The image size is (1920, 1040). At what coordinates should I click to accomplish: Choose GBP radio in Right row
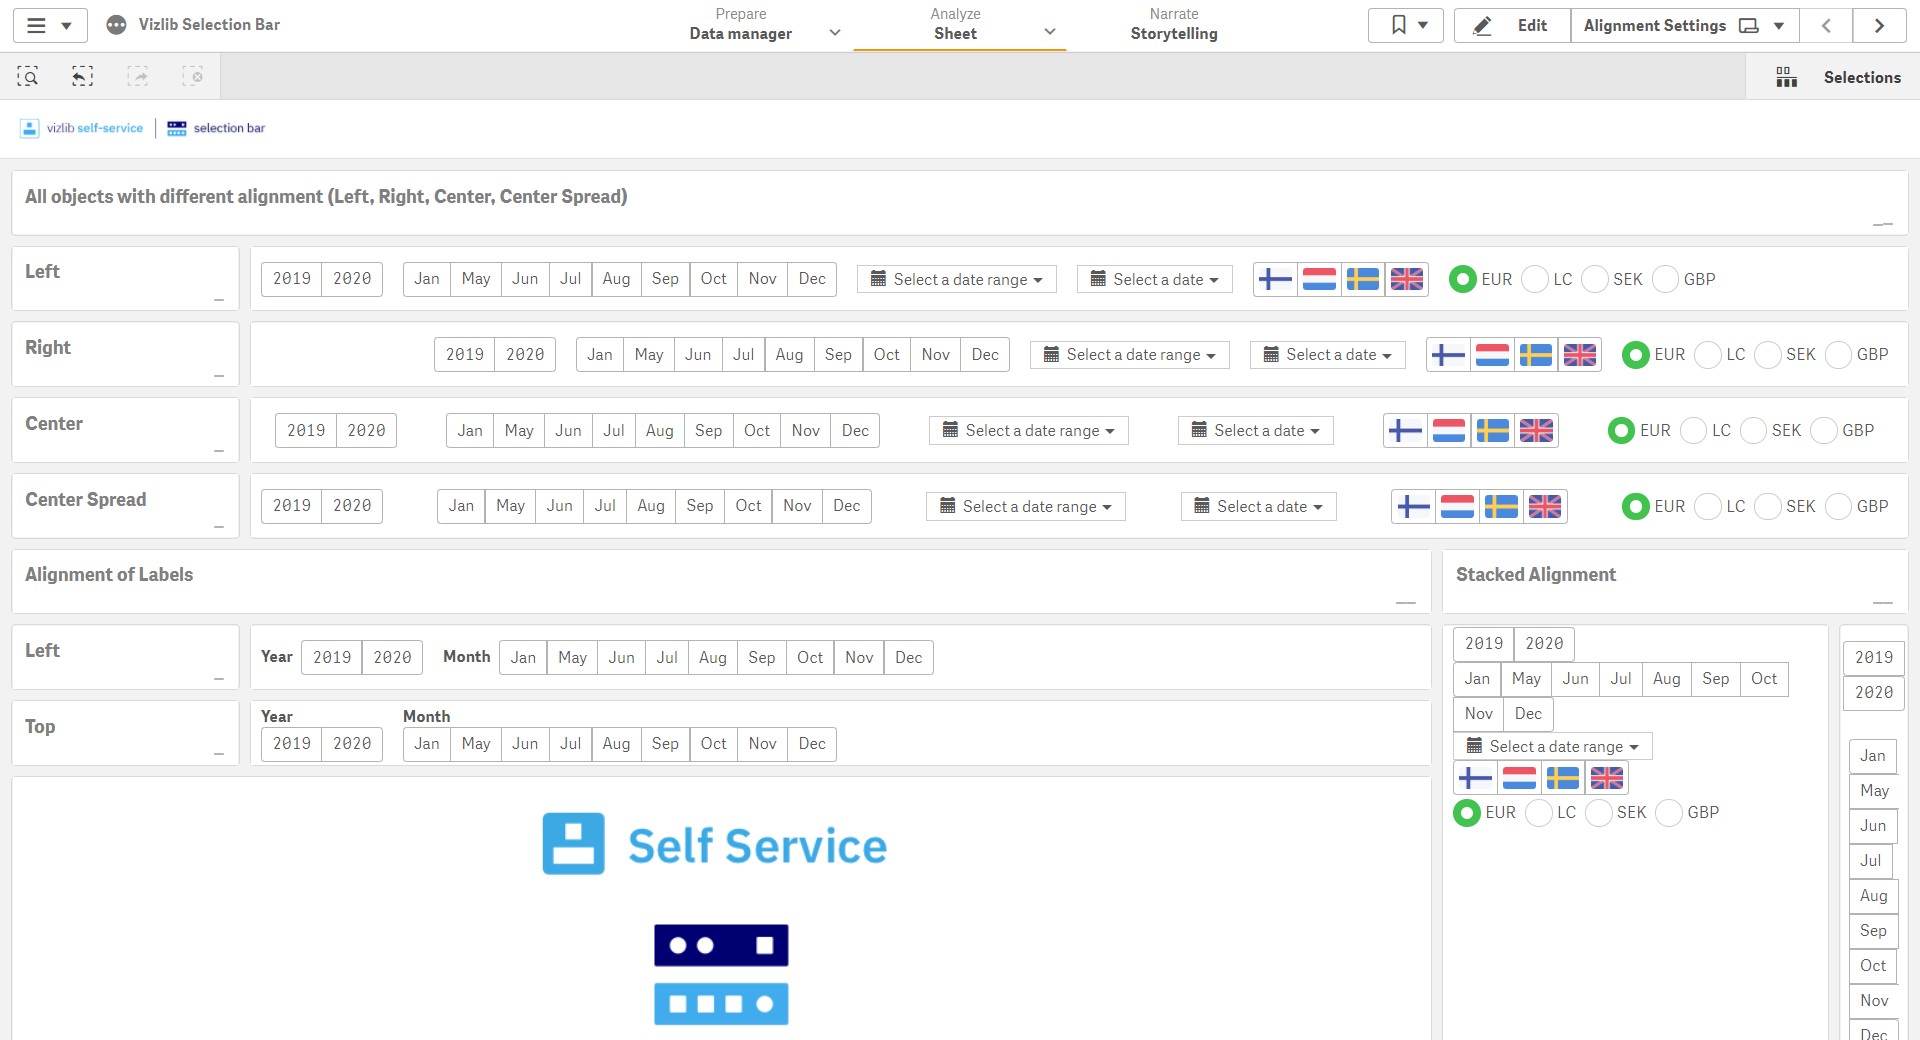(1839, 355)
